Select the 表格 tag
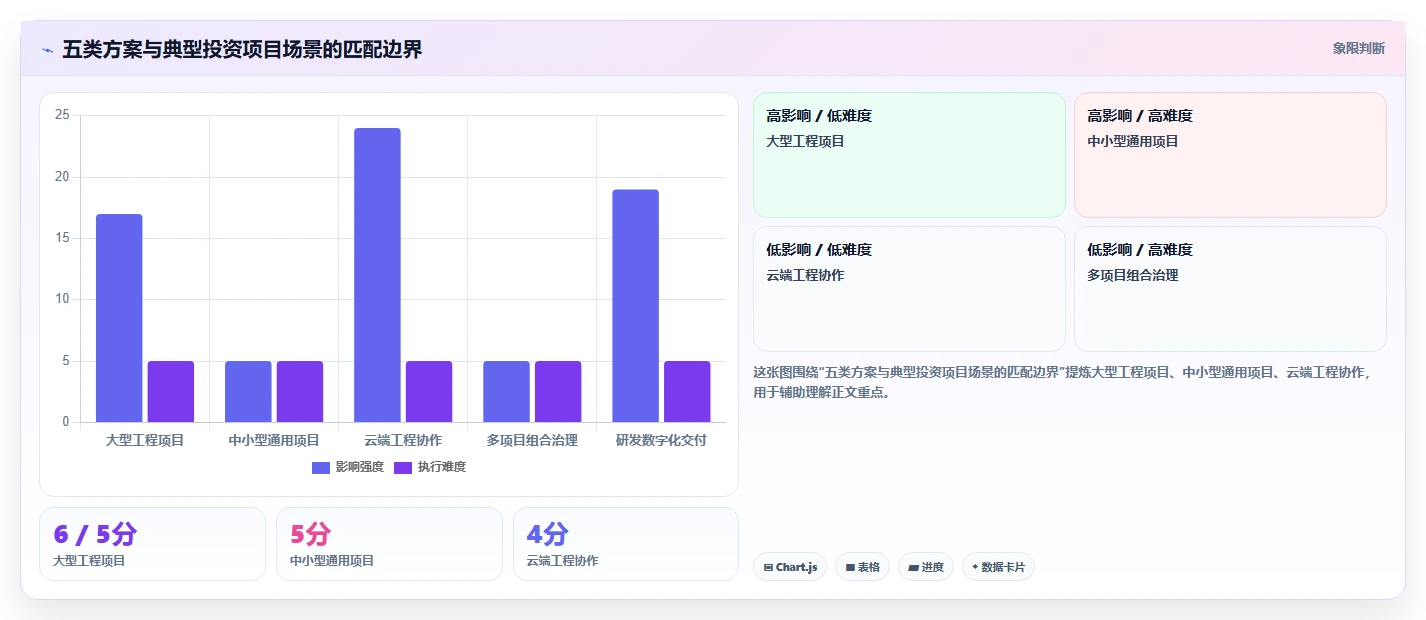The image size is (1426, 620). (862, 567)
